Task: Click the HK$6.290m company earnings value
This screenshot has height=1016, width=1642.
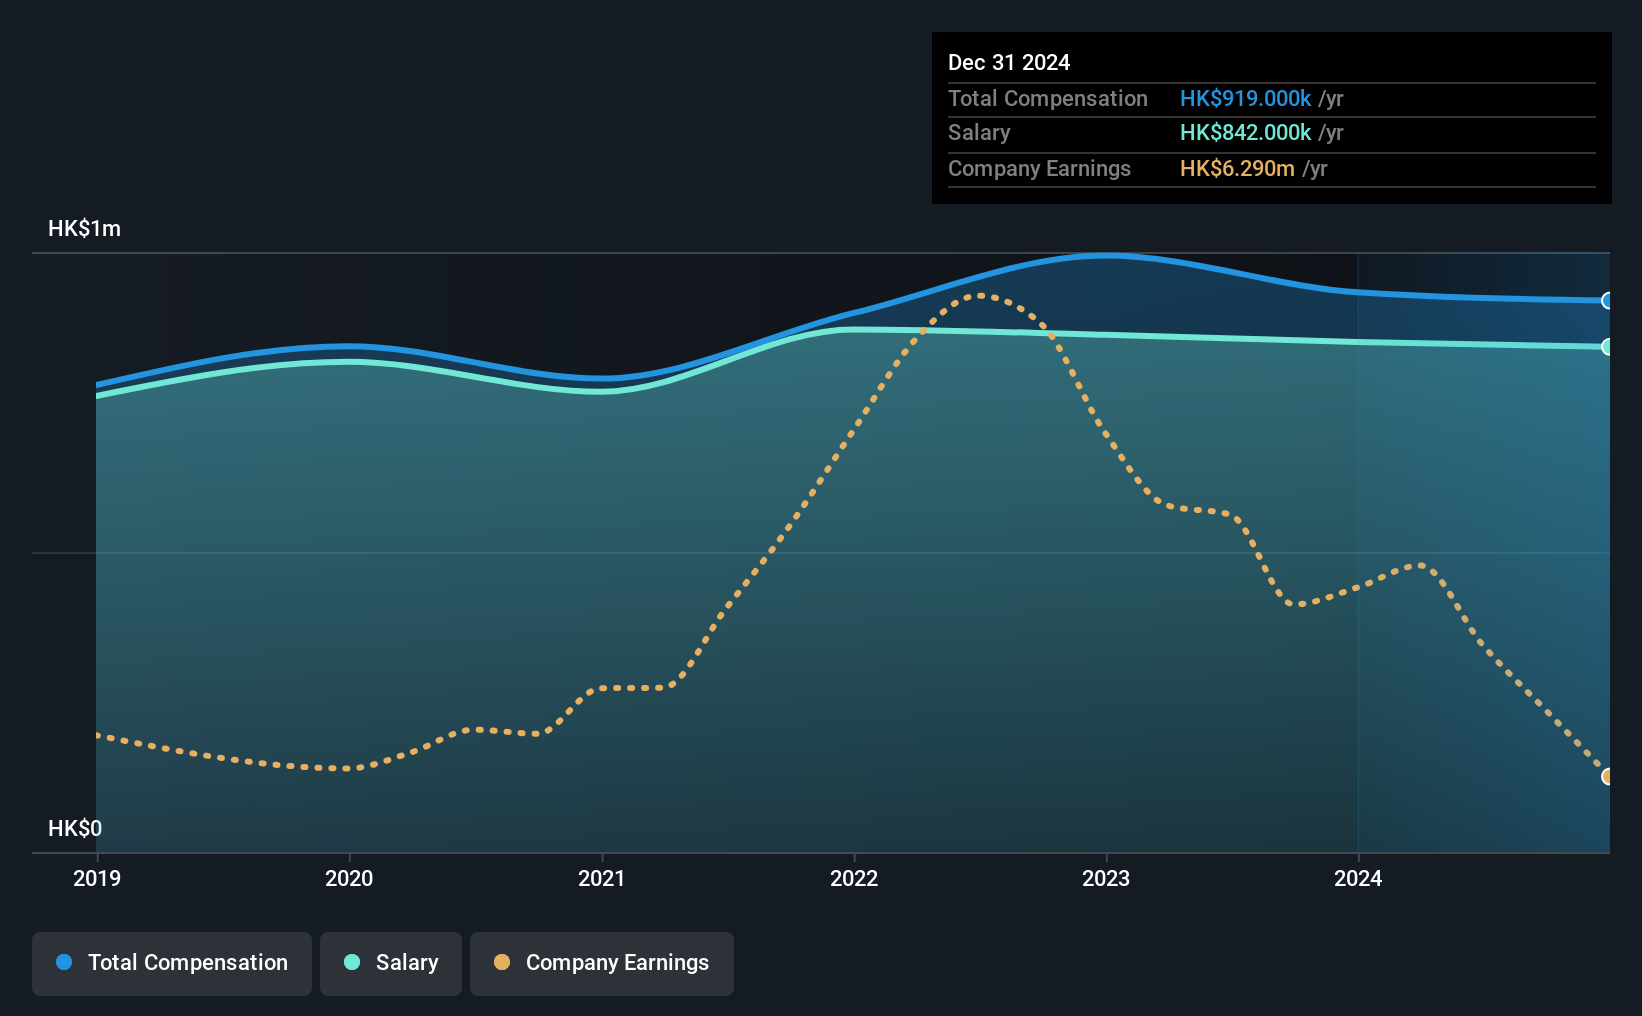Action: pos(1237,168)
